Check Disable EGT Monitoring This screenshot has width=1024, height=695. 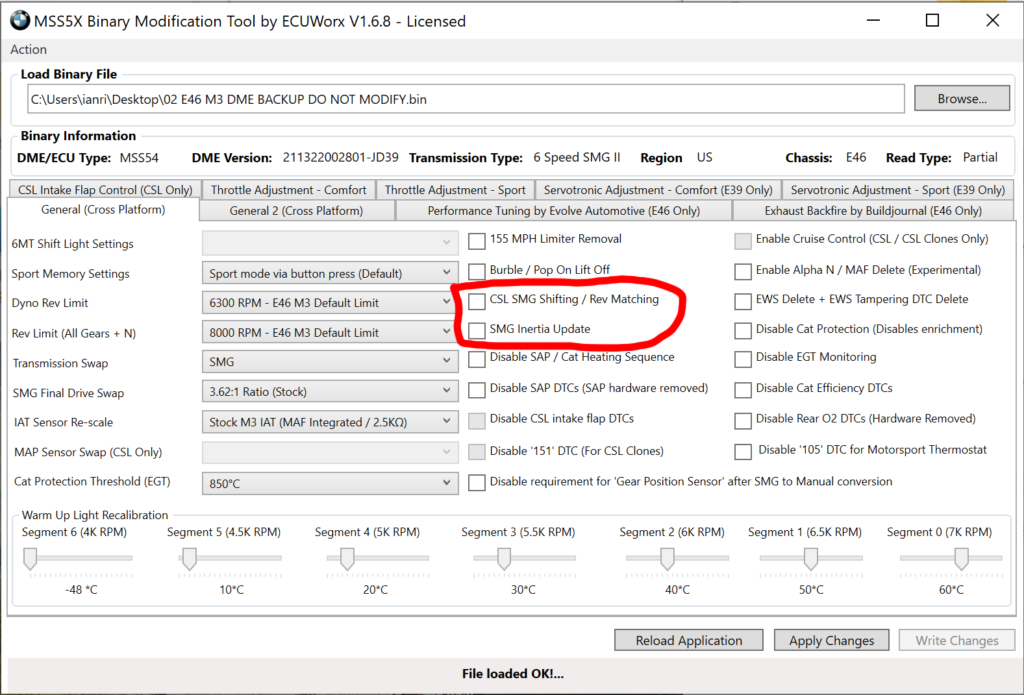click(x=743, y=359)
